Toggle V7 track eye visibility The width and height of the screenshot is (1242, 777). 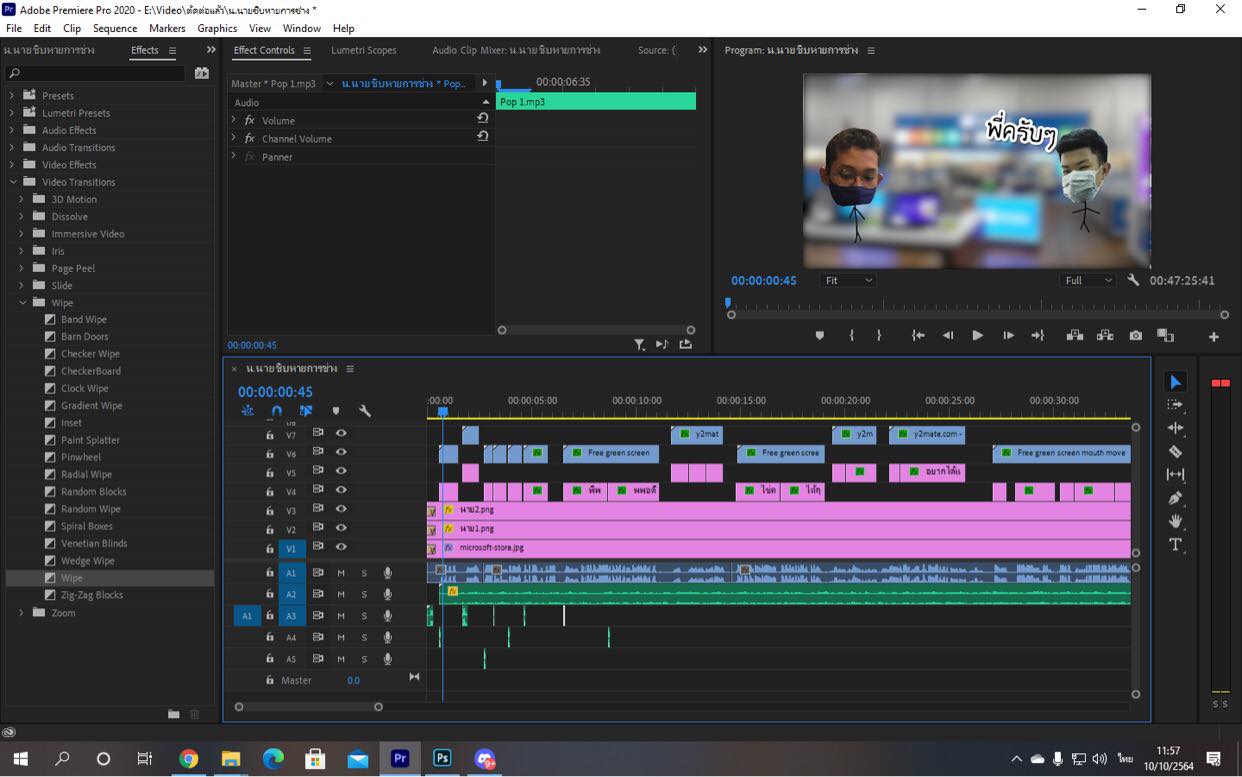[341, 434]
